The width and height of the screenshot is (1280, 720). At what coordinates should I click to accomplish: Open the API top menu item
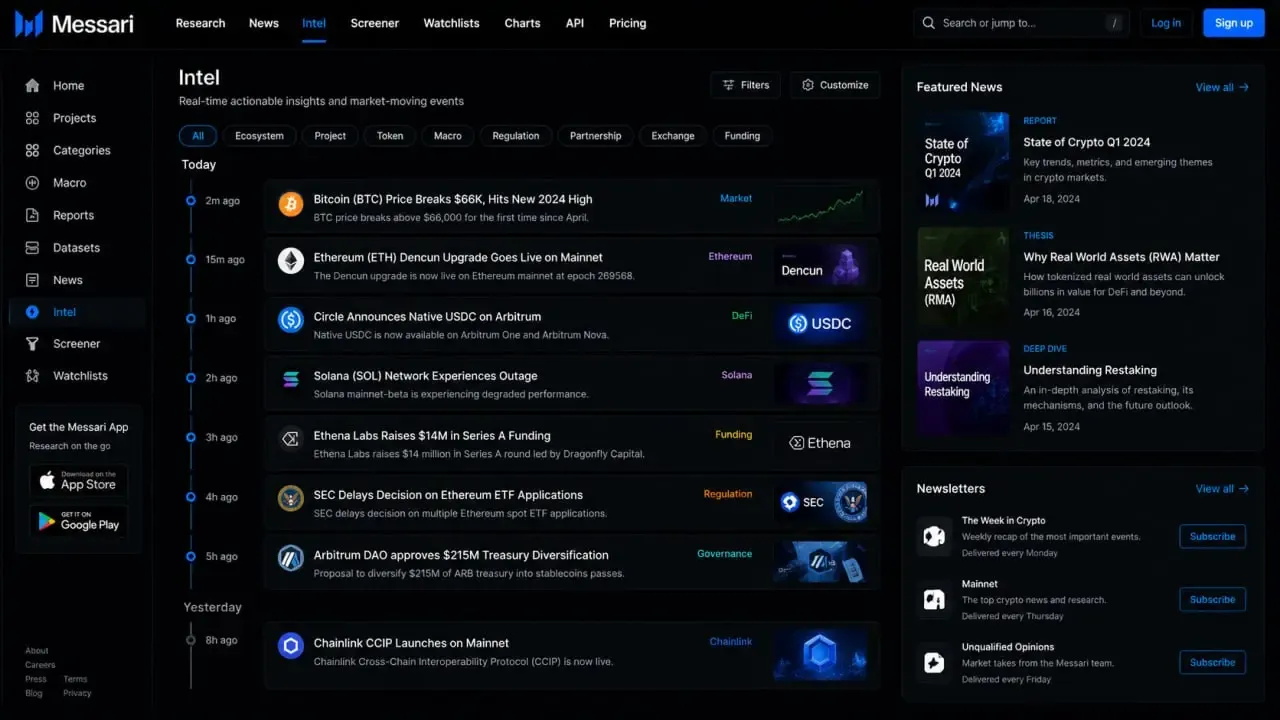click(x=575, y=23)
